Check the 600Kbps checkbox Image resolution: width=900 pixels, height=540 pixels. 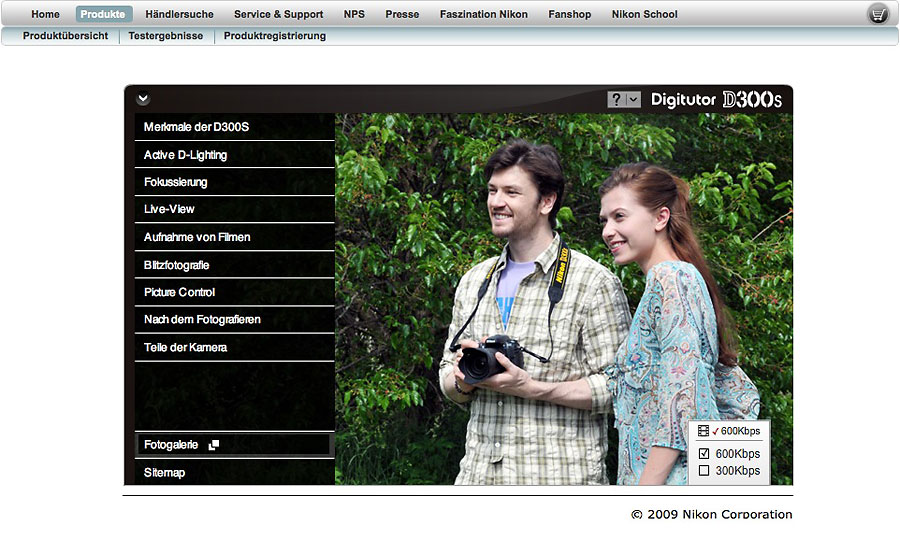point(704,454)
